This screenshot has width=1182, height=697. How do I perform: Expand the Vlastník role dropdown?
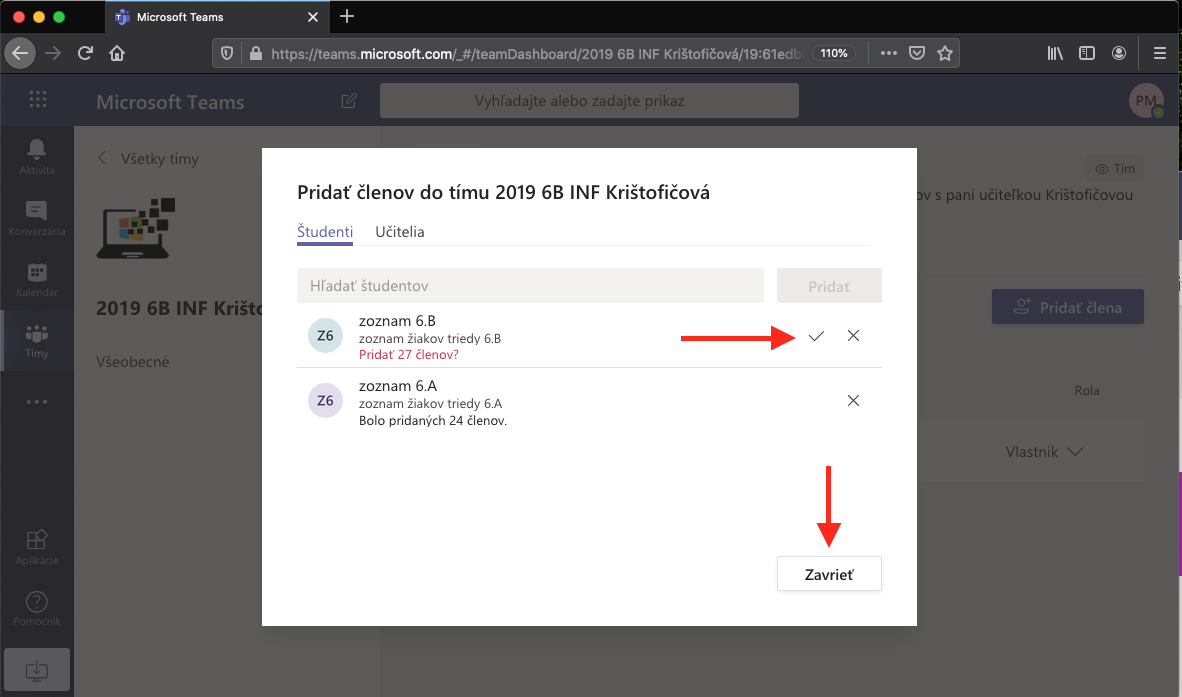1044,452
